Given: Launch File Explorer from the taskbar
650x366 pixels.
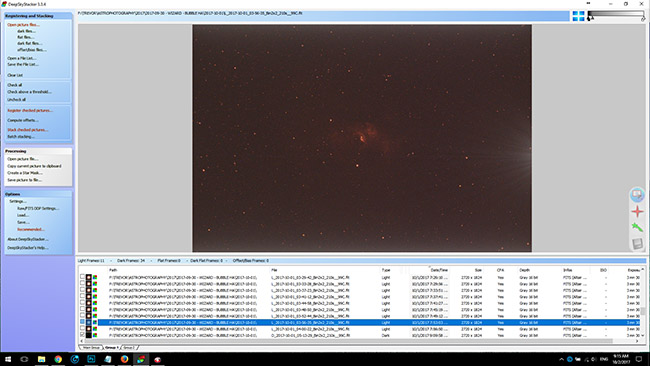Looking at the screenshot, I should click(41, 359).
